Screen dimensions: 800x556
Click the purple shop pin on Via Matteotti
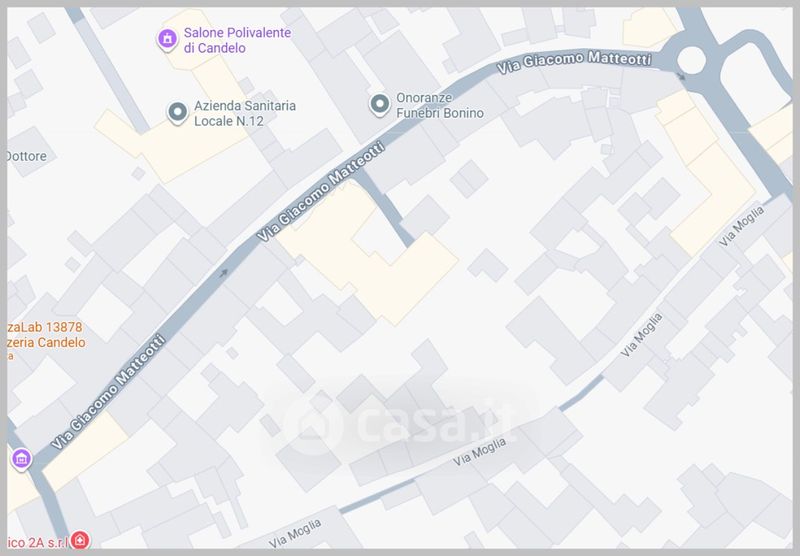21,460
